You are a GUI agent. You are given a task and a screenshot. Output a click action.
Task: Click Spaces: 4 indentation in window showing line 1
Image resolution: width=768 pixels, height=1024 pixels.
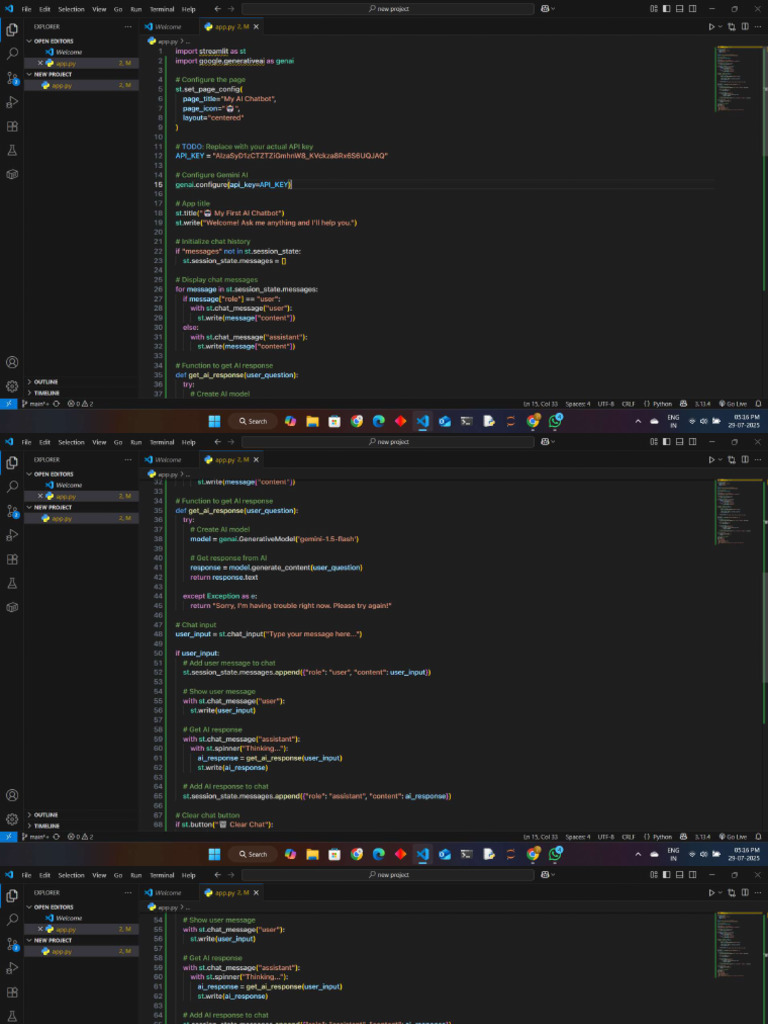tap(578, 404)
